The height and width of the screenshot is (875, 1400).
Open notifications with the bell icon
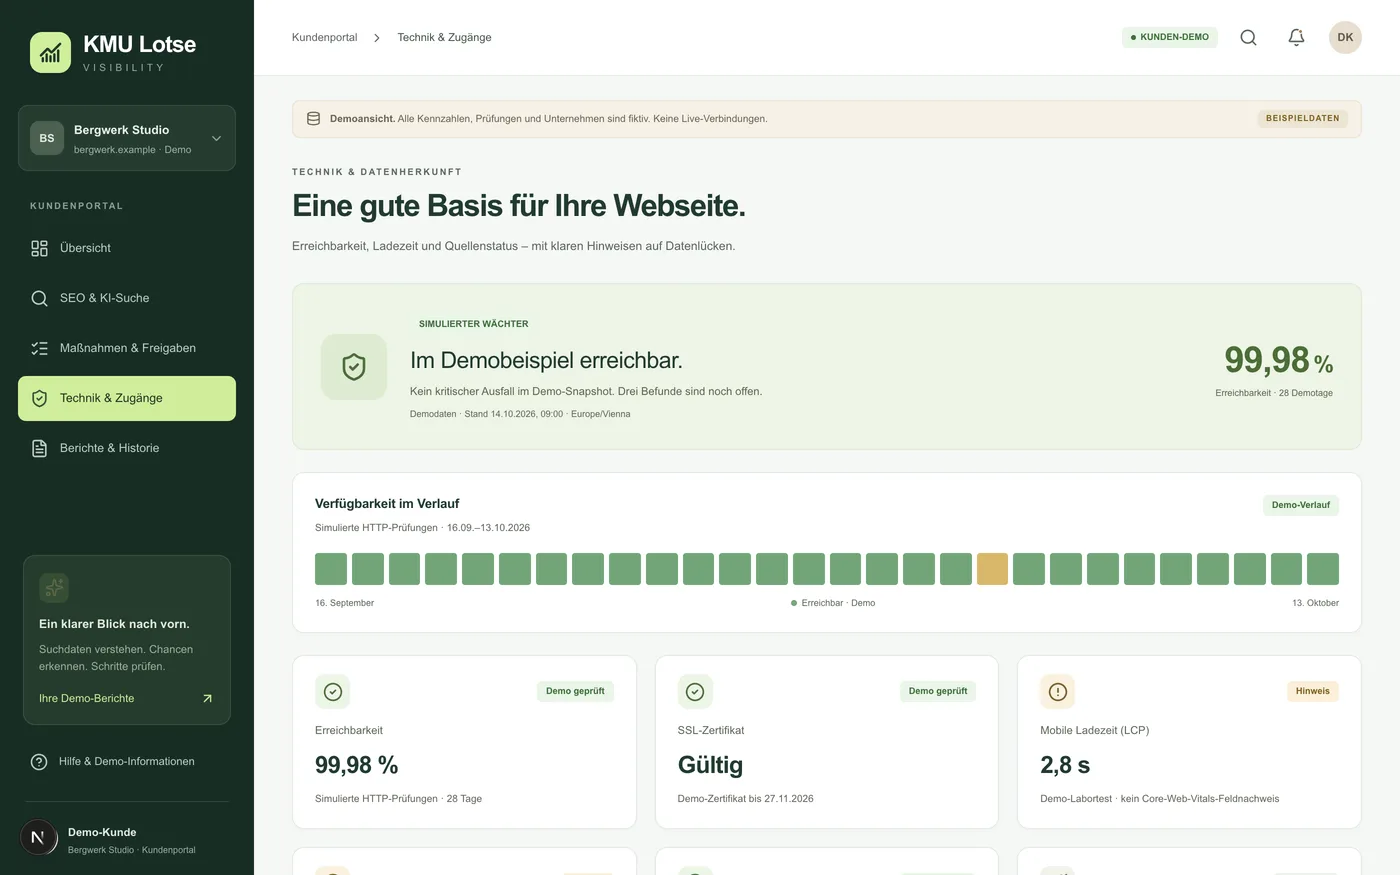point(1296,37)
